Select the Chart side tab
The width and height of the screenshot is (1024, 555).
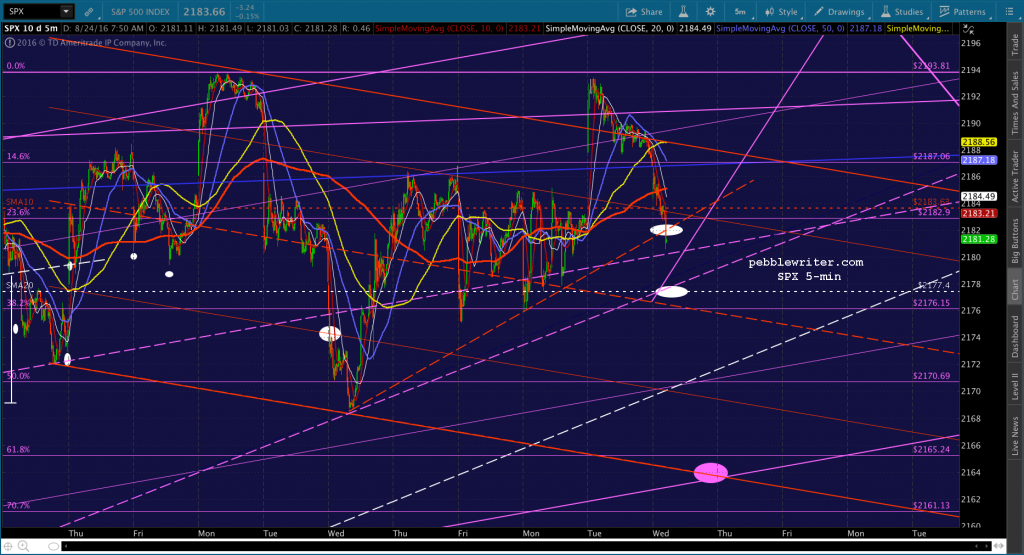1015,290
